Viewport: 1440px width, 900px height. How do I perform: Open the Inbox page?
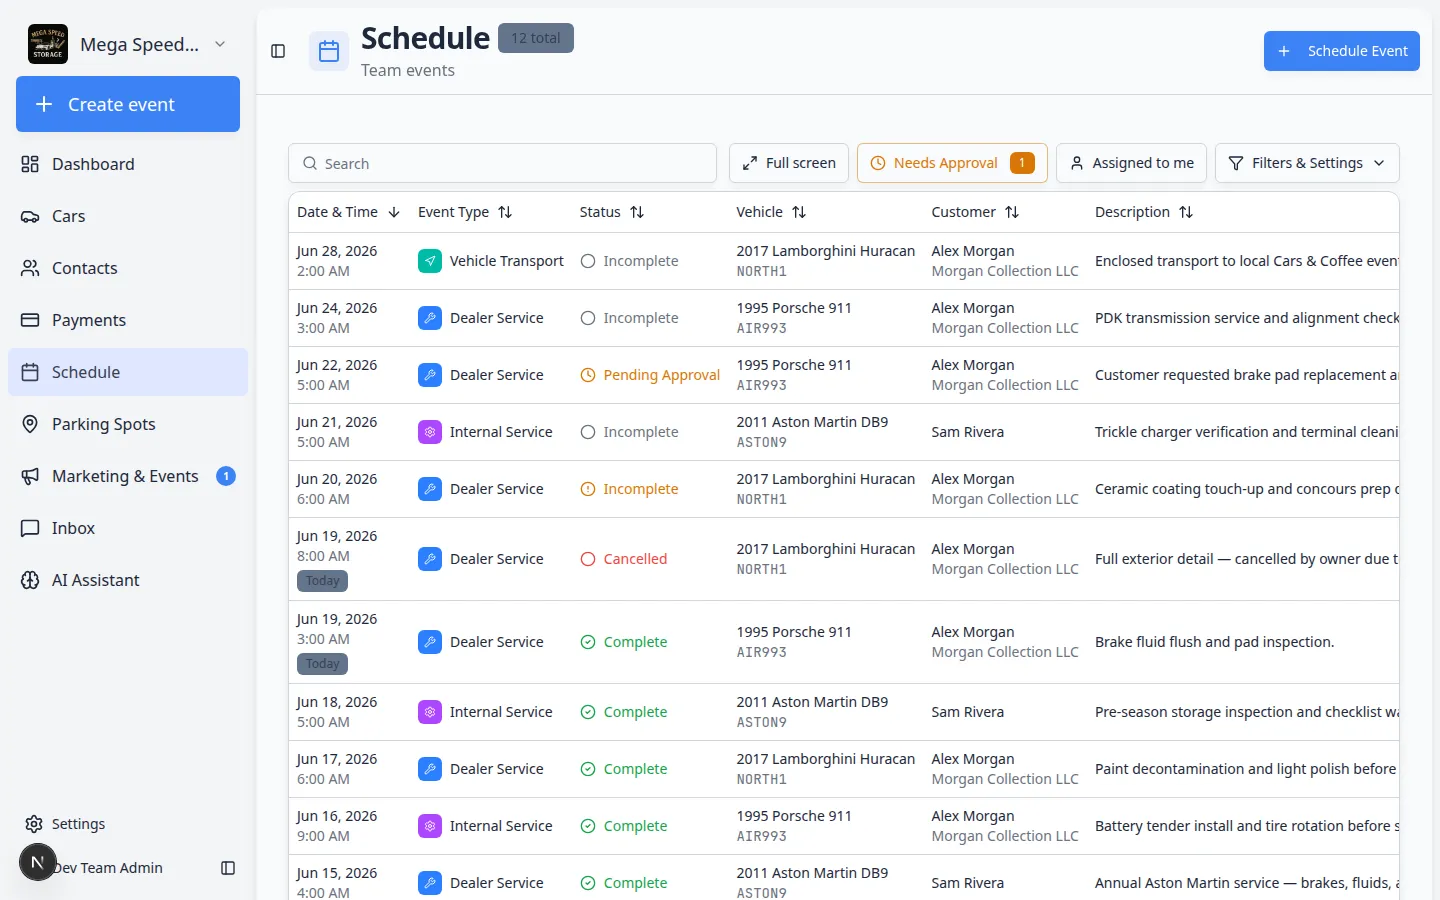[x=128, y=528]
